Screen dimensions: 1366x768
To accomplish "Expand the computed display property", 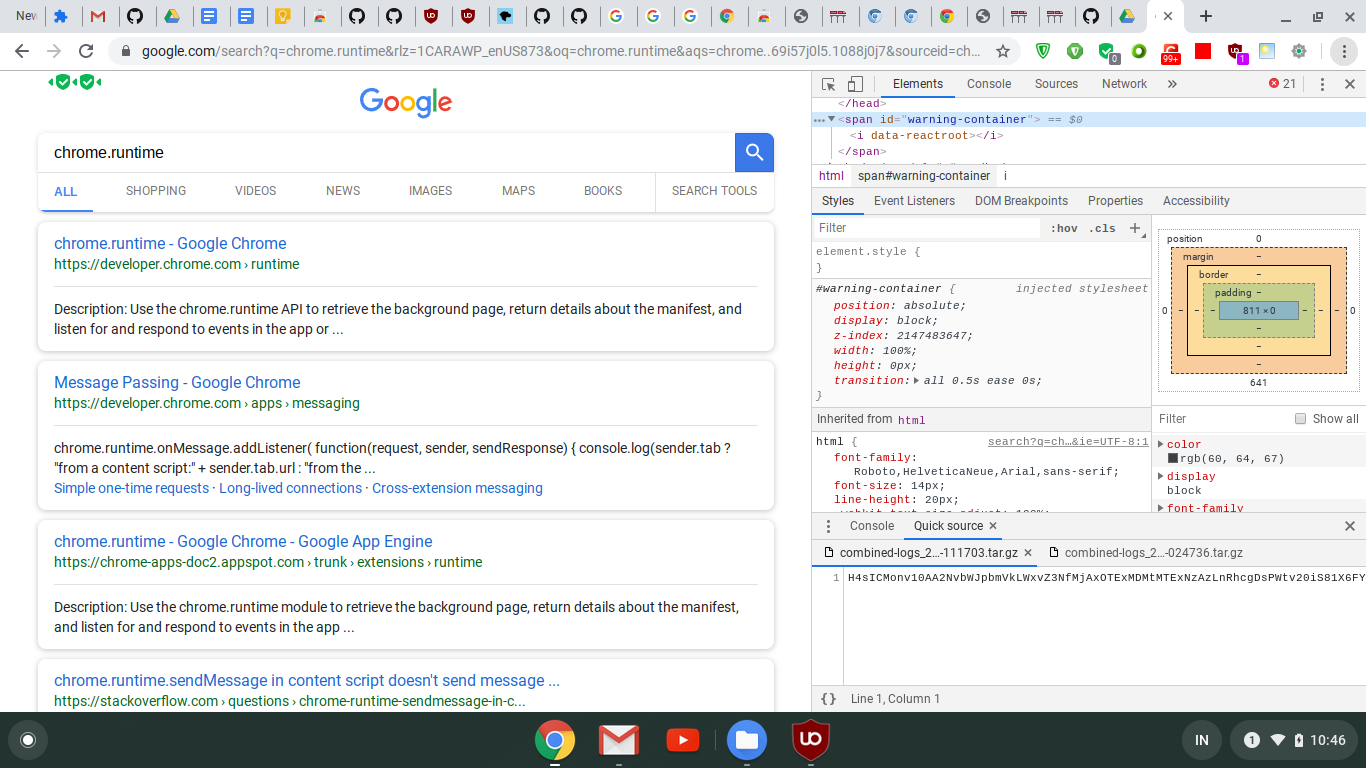I will point(1161,476).
